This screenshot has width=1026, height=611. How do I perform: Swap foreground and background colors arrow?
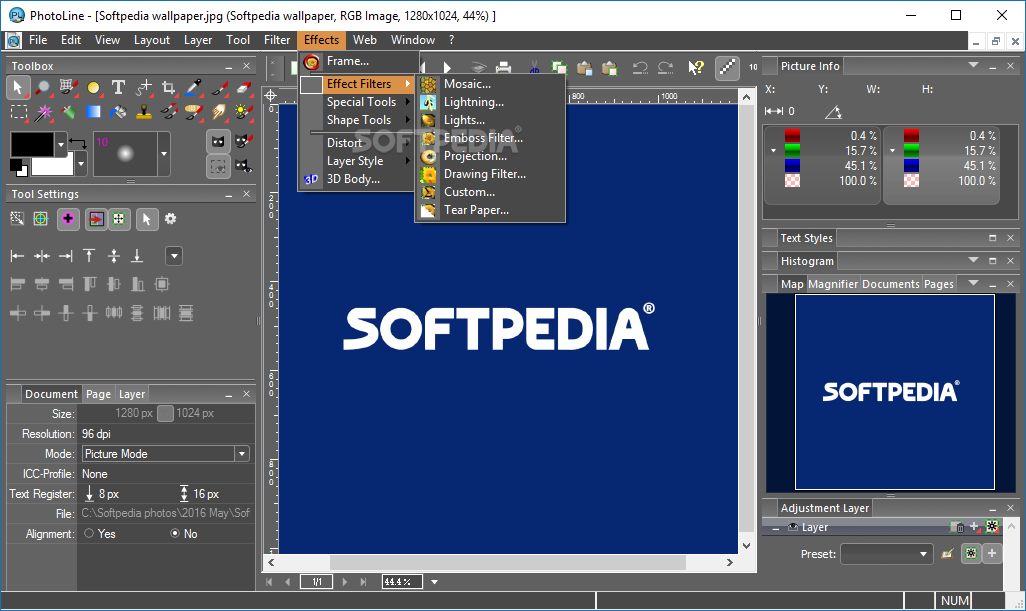[x=77, y=142]
